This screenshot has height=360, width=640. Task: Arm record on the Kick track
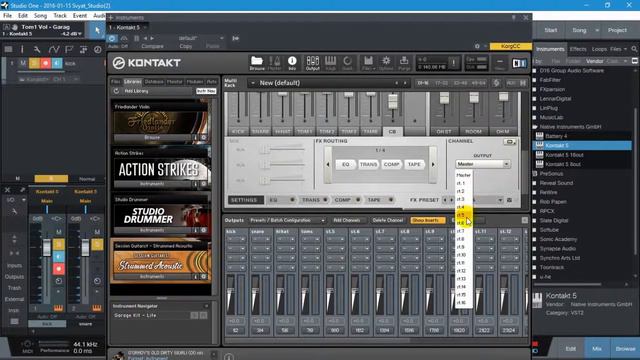(x=46, y=63)
